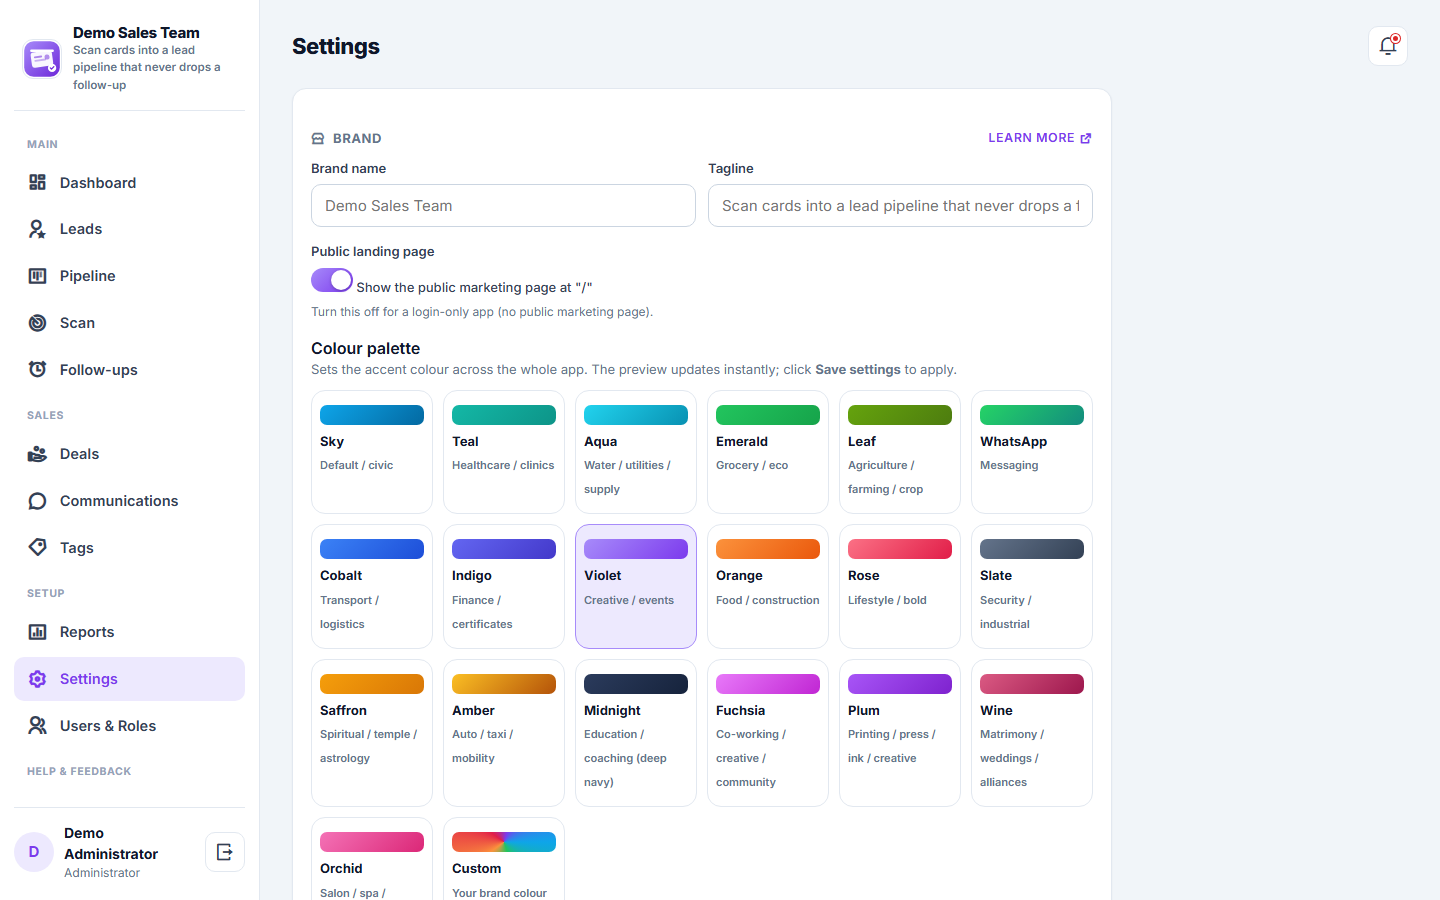Click the Follow-ups alarm clock icon
This screenshot has width=1440, height=900.
(37, 370)
